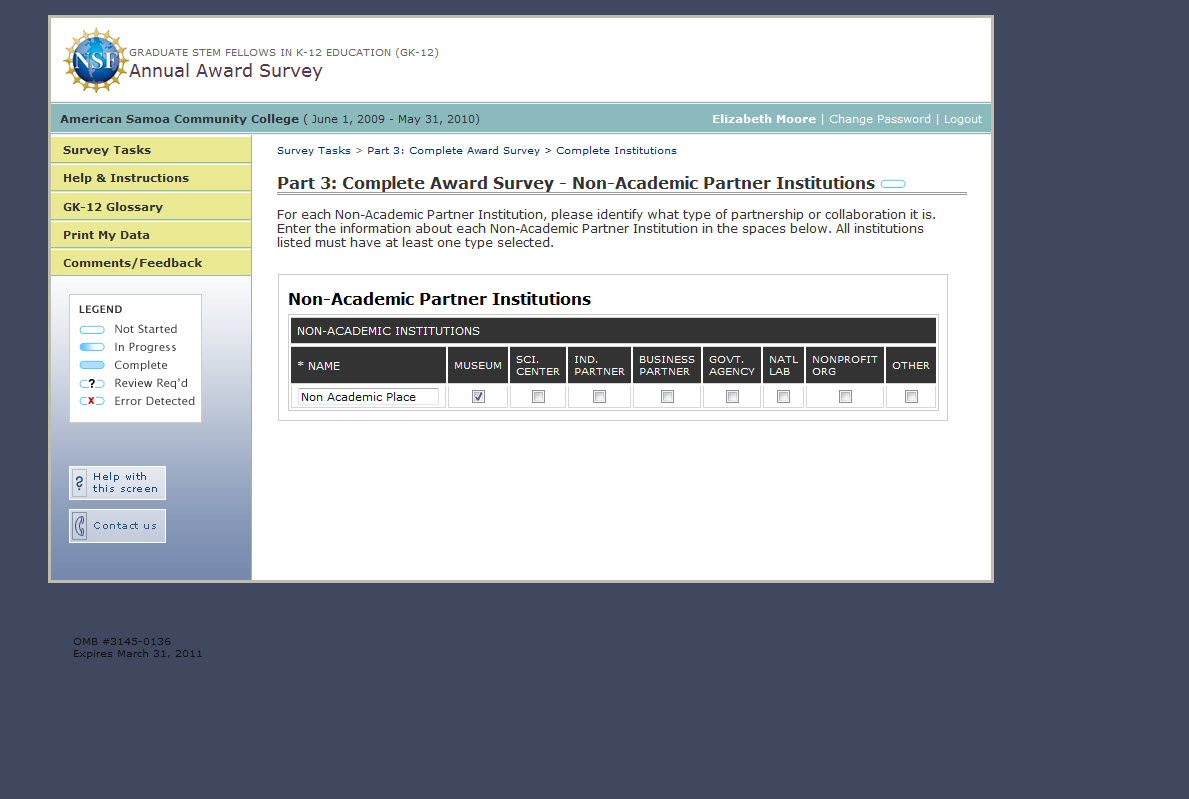Open Help & Instructions in sidebar
Screen dimensions: 1189x799
(x=151, y=178)
